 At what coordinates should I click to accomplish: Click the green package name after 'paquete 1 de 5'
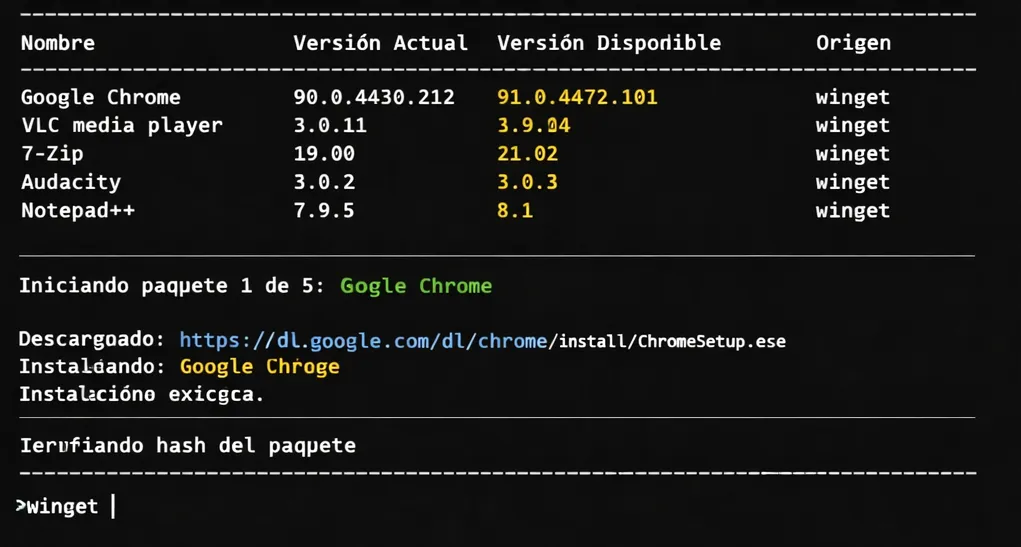tap(416, 286)
